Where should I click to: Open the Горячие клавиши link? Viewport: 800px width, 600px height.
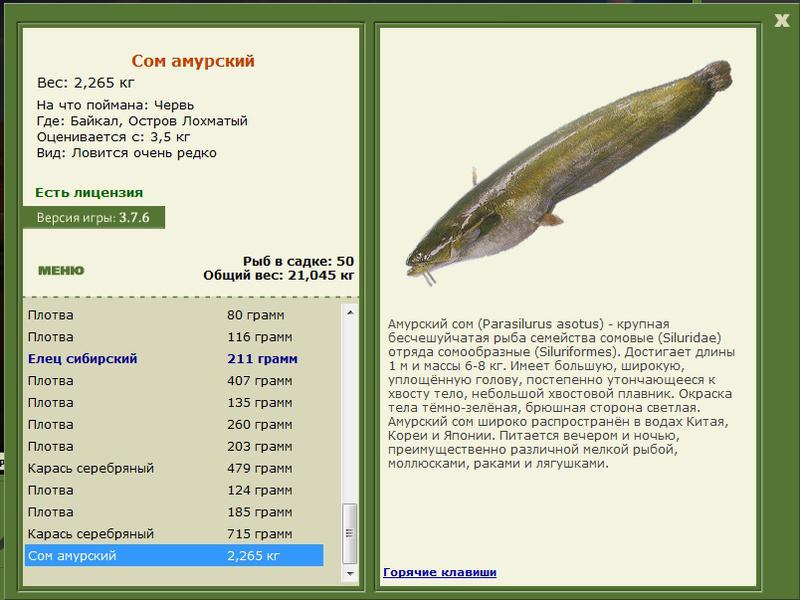click(x=440, y=572)
